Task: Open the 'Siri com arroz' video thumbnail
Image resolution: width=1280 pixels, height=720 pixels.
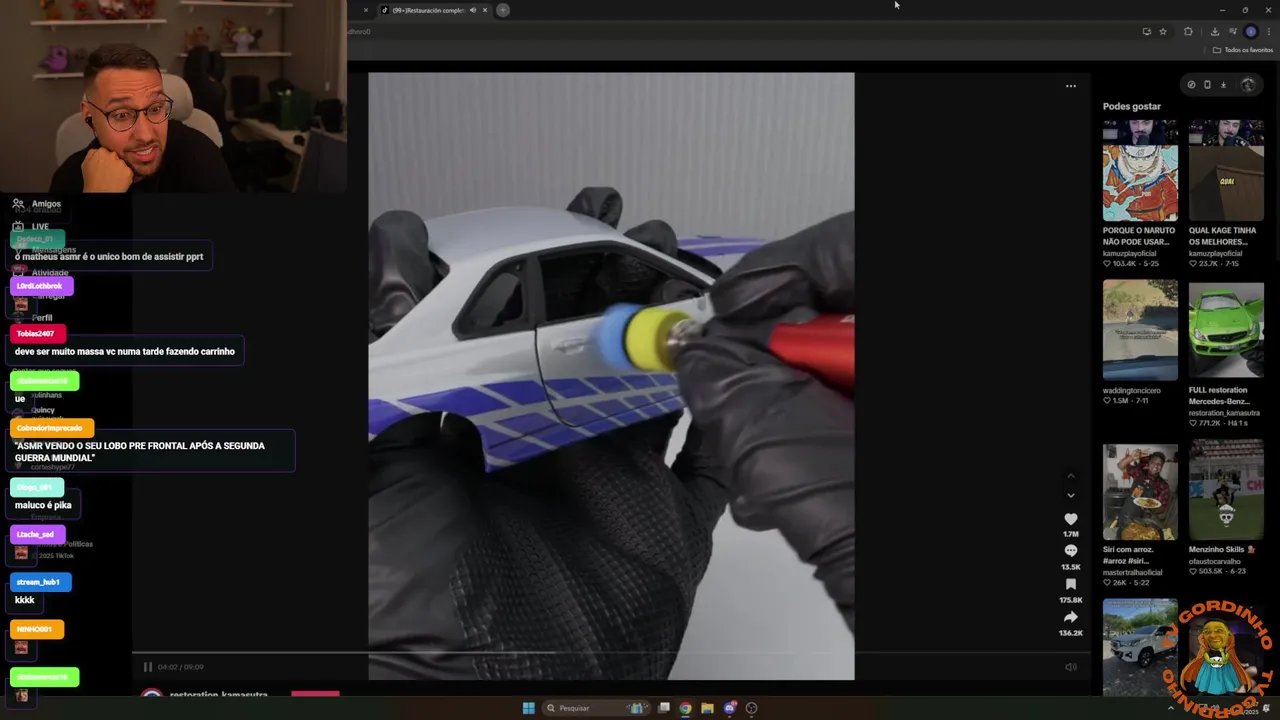Action: point(1140,490)
